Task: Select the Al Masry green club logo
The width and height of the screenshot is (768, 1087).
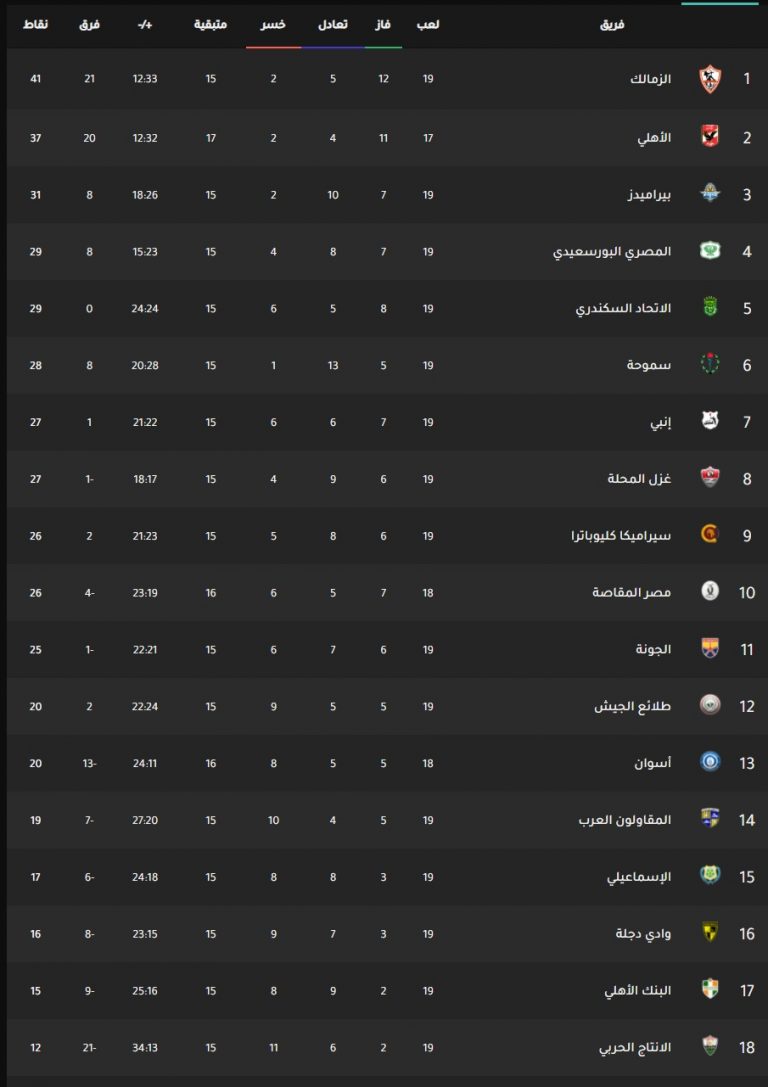Action: coord(710,250)
